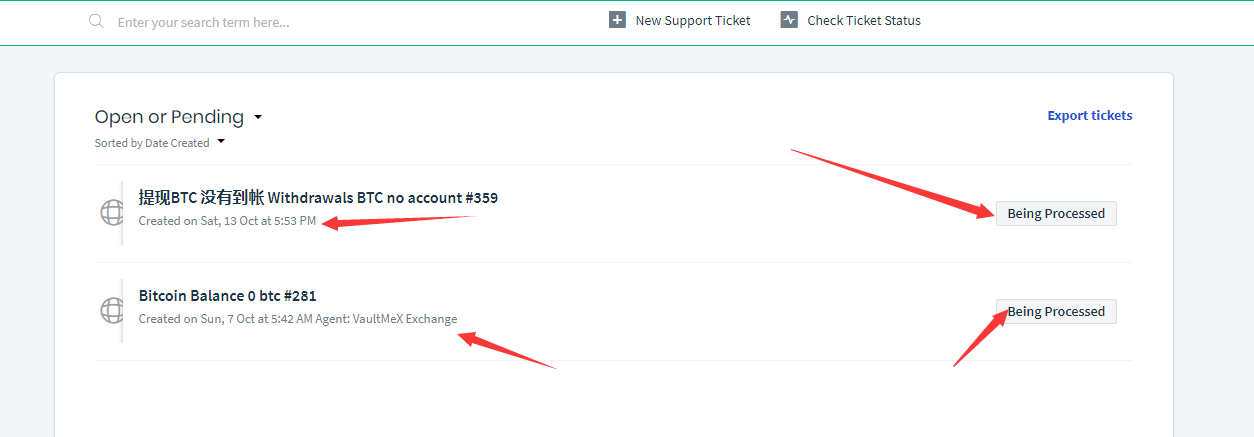
Task: Open the Open or Pending filter heading
Action: [x=169, y=117]
